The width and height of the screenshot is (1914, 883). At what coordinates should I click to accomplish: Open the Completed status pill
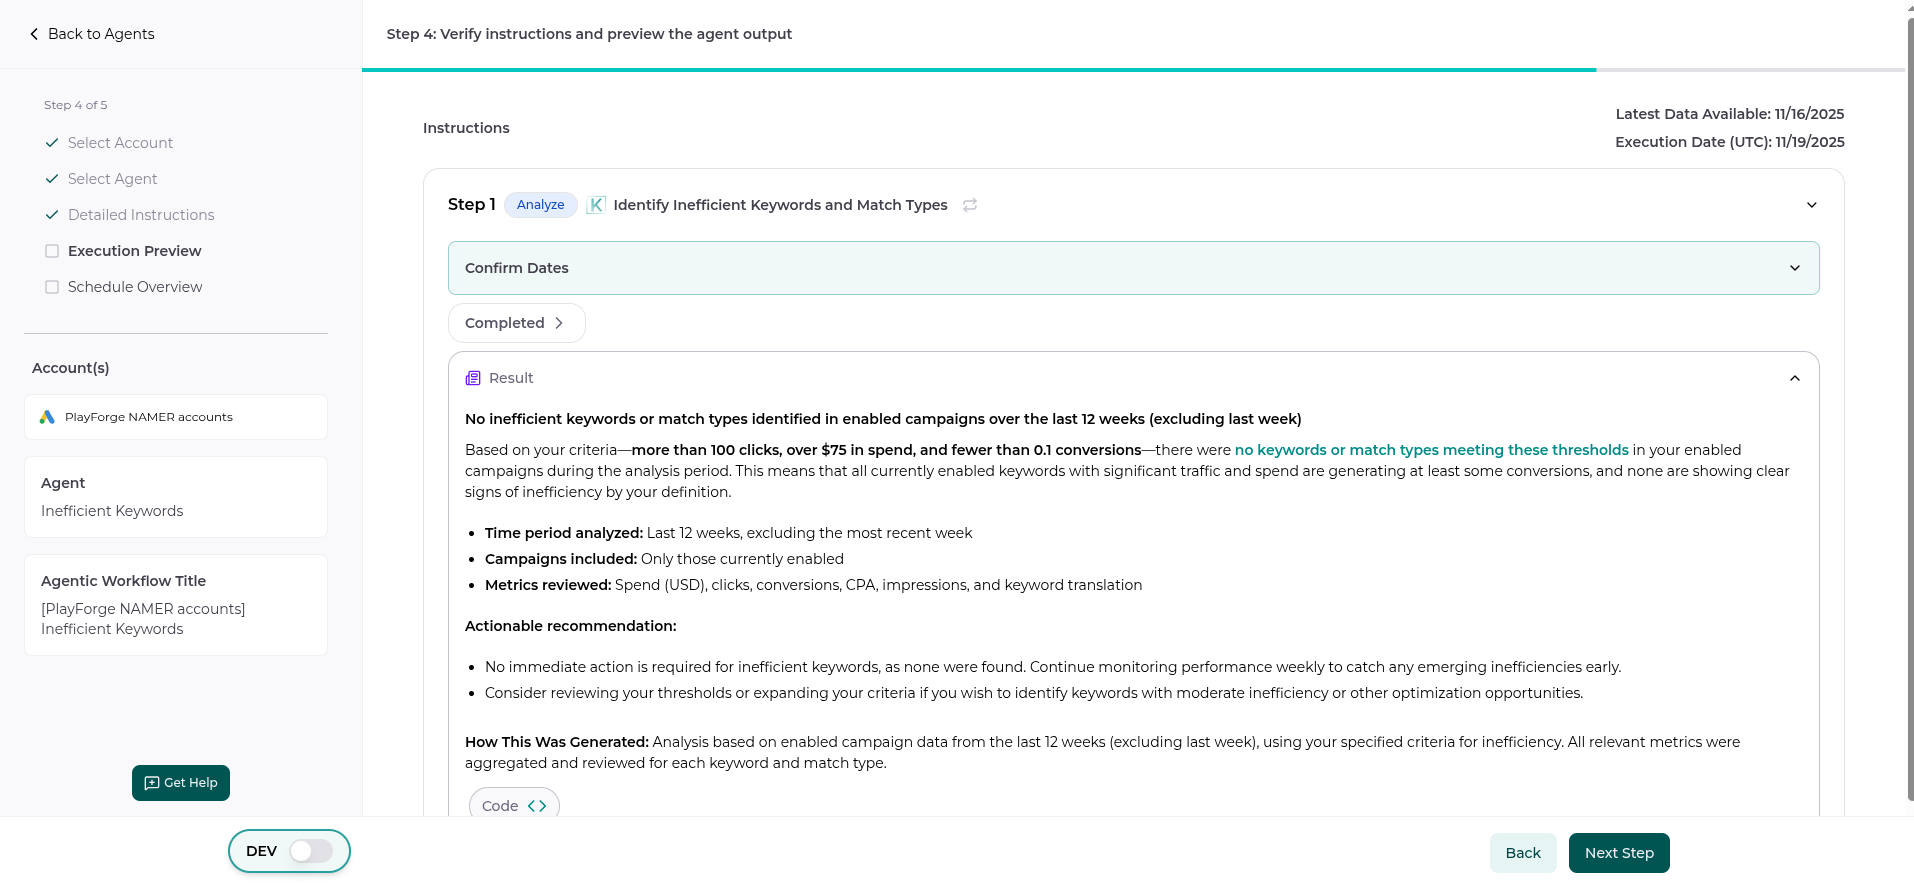point(516,323)
